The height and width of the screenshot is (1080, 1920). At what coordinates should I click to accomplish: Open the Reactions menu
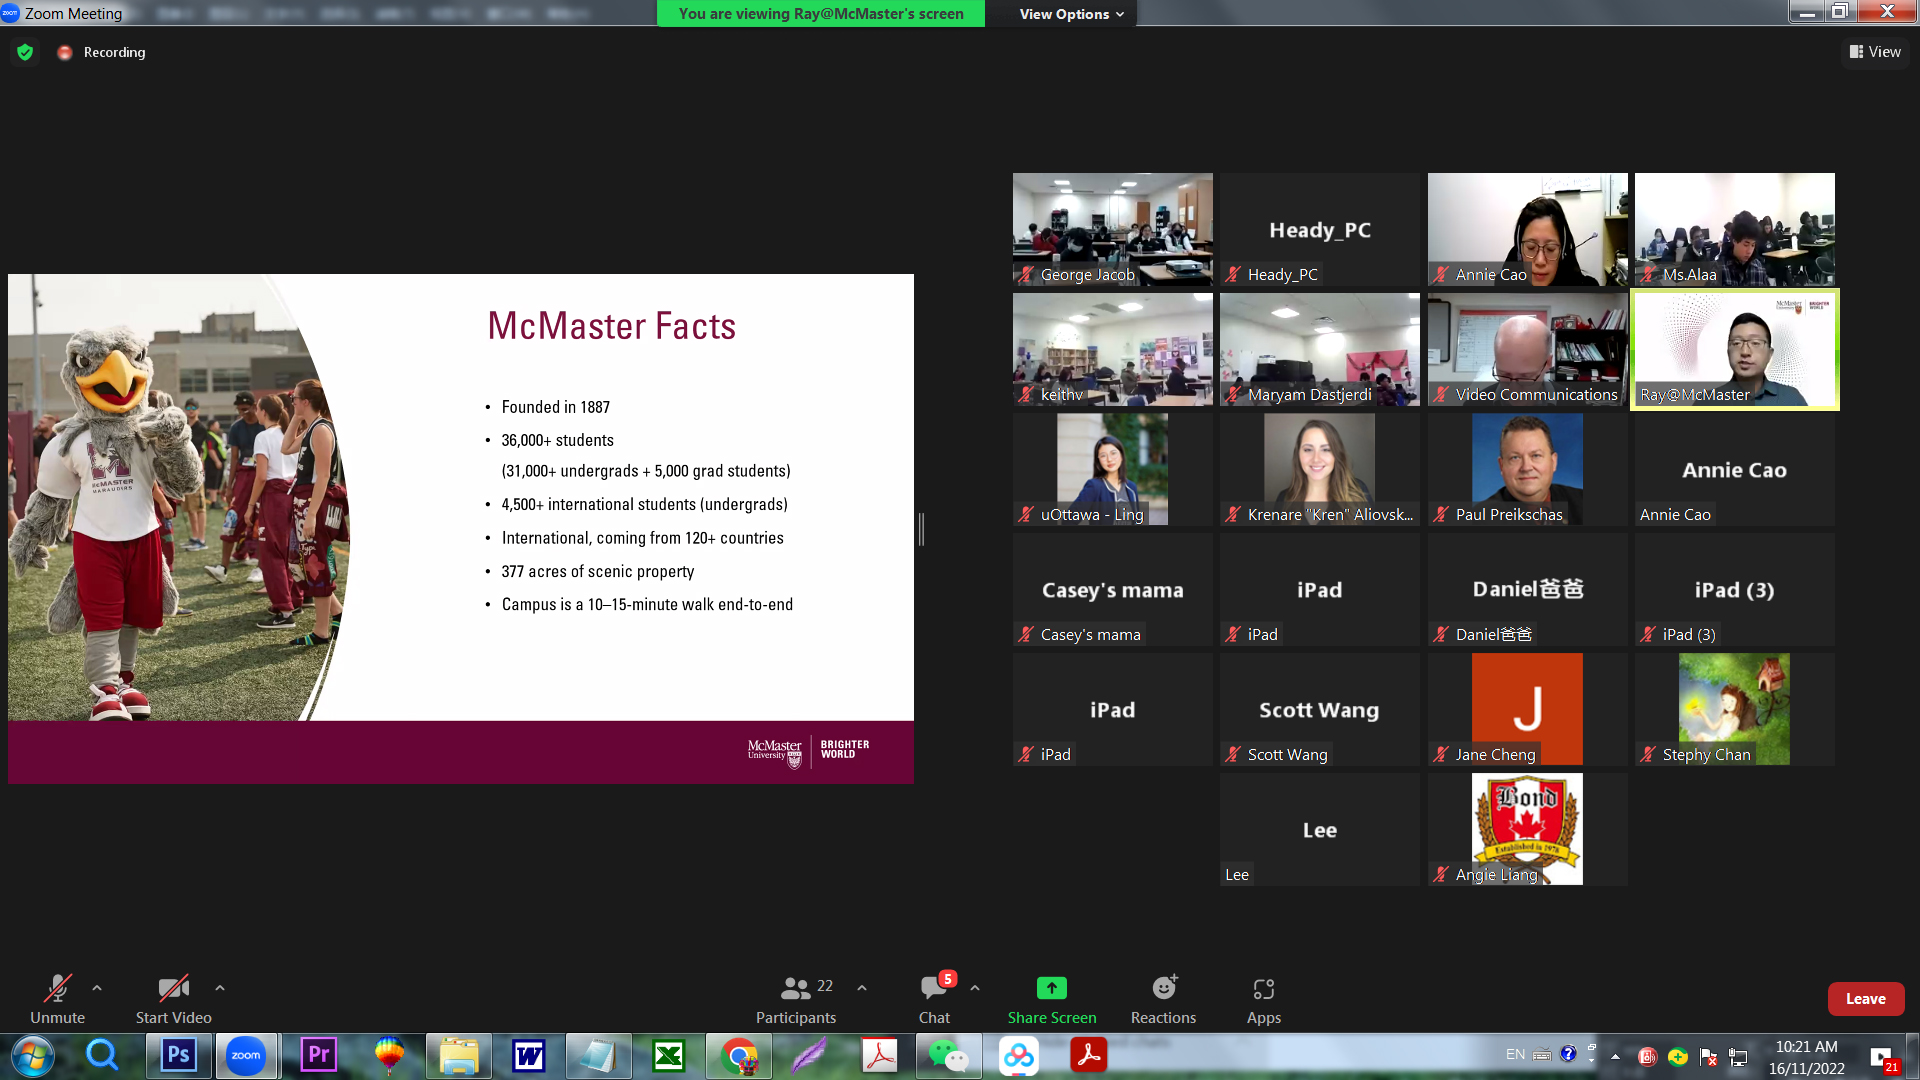pyautogui.click(x=1163, y=999)
